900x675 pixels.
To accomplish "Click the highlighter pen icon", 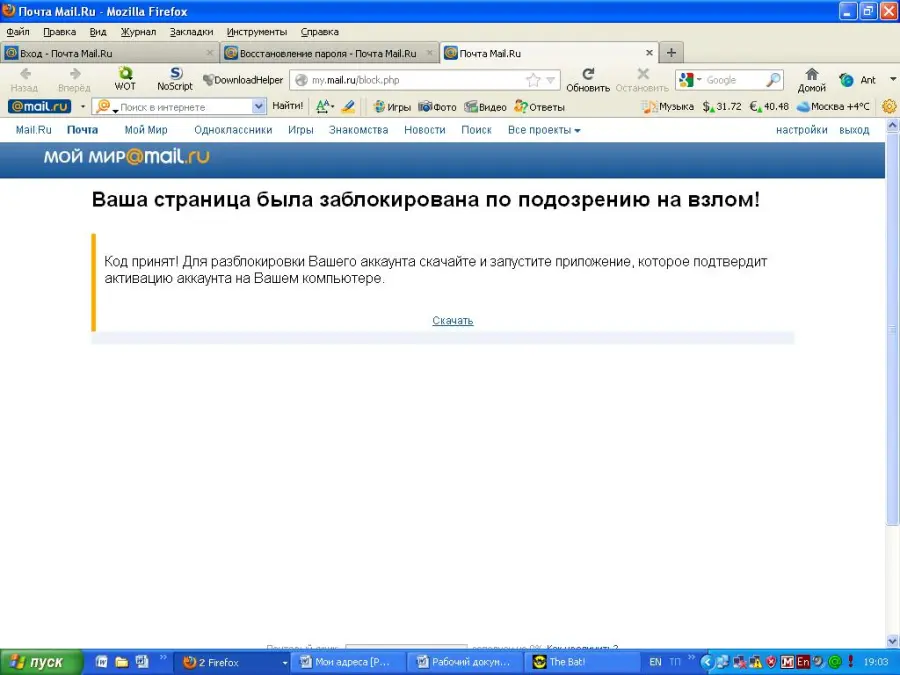I will point(348,106).
